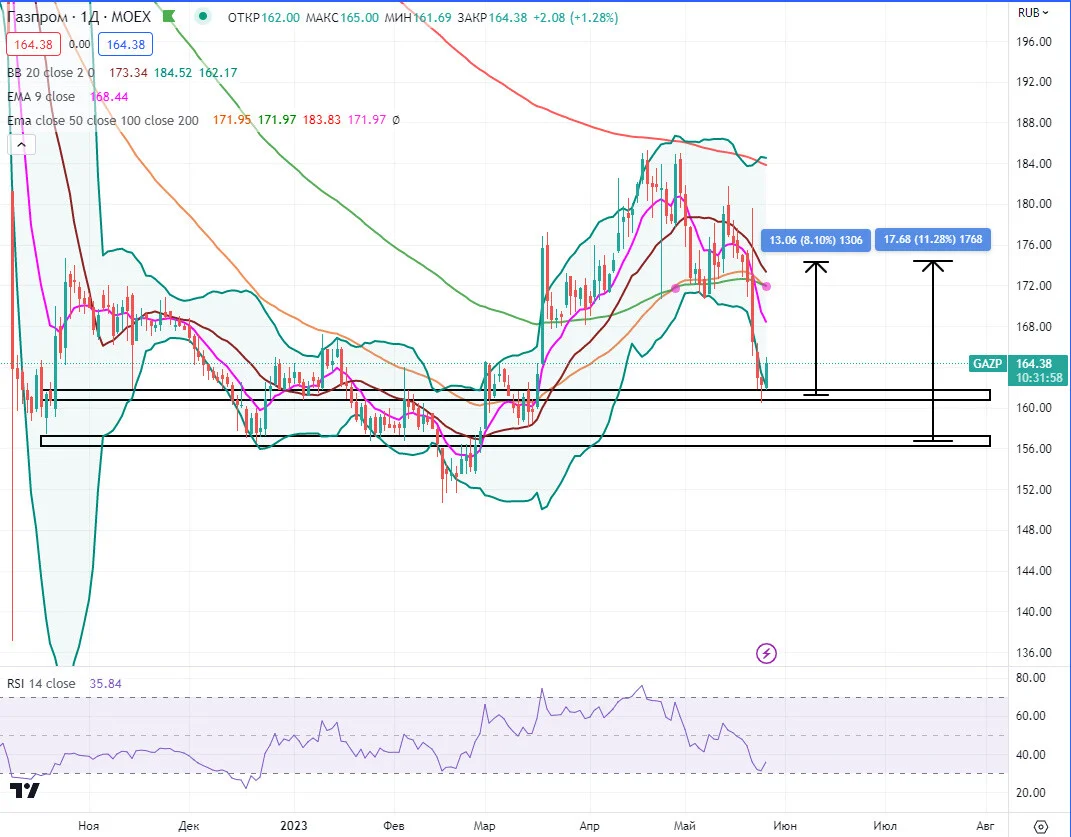Click the BB upper value 184.52
This screenshot has width=1071, height=837.
[x=173, y=72]
